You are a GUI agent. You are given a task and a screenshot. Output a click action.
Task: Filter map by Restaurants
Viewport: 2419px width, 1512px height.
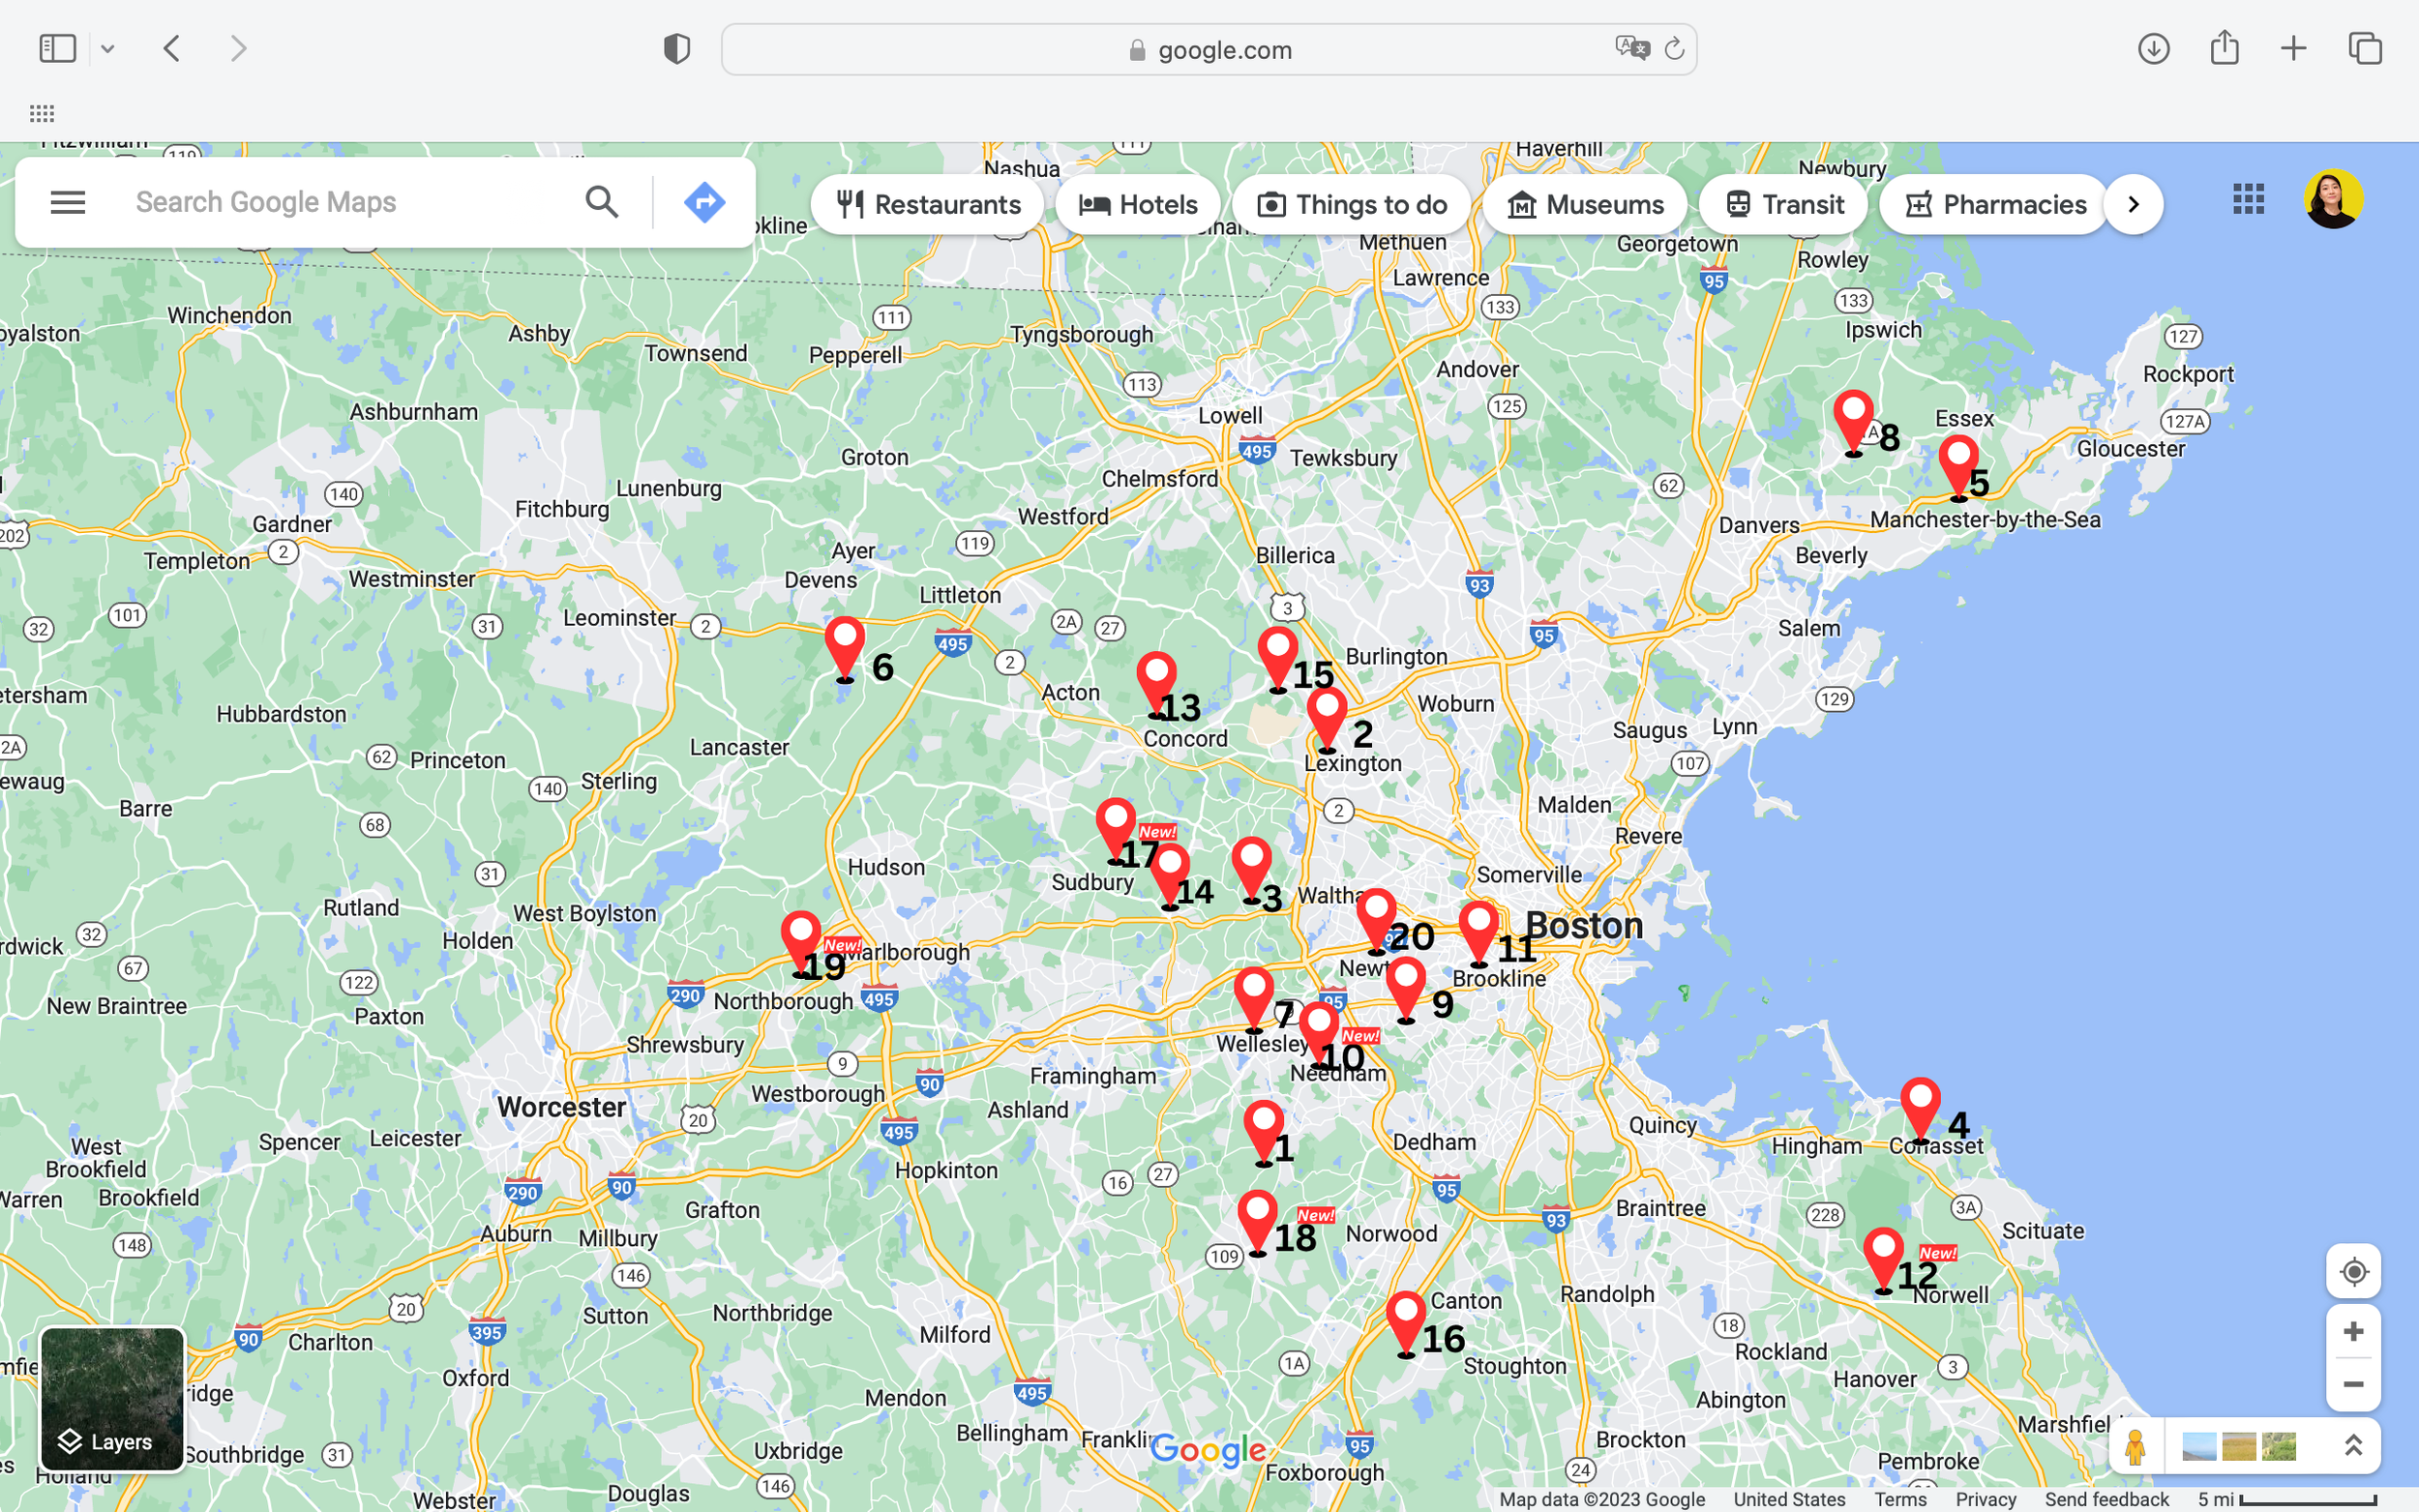[x=928, y=205]
